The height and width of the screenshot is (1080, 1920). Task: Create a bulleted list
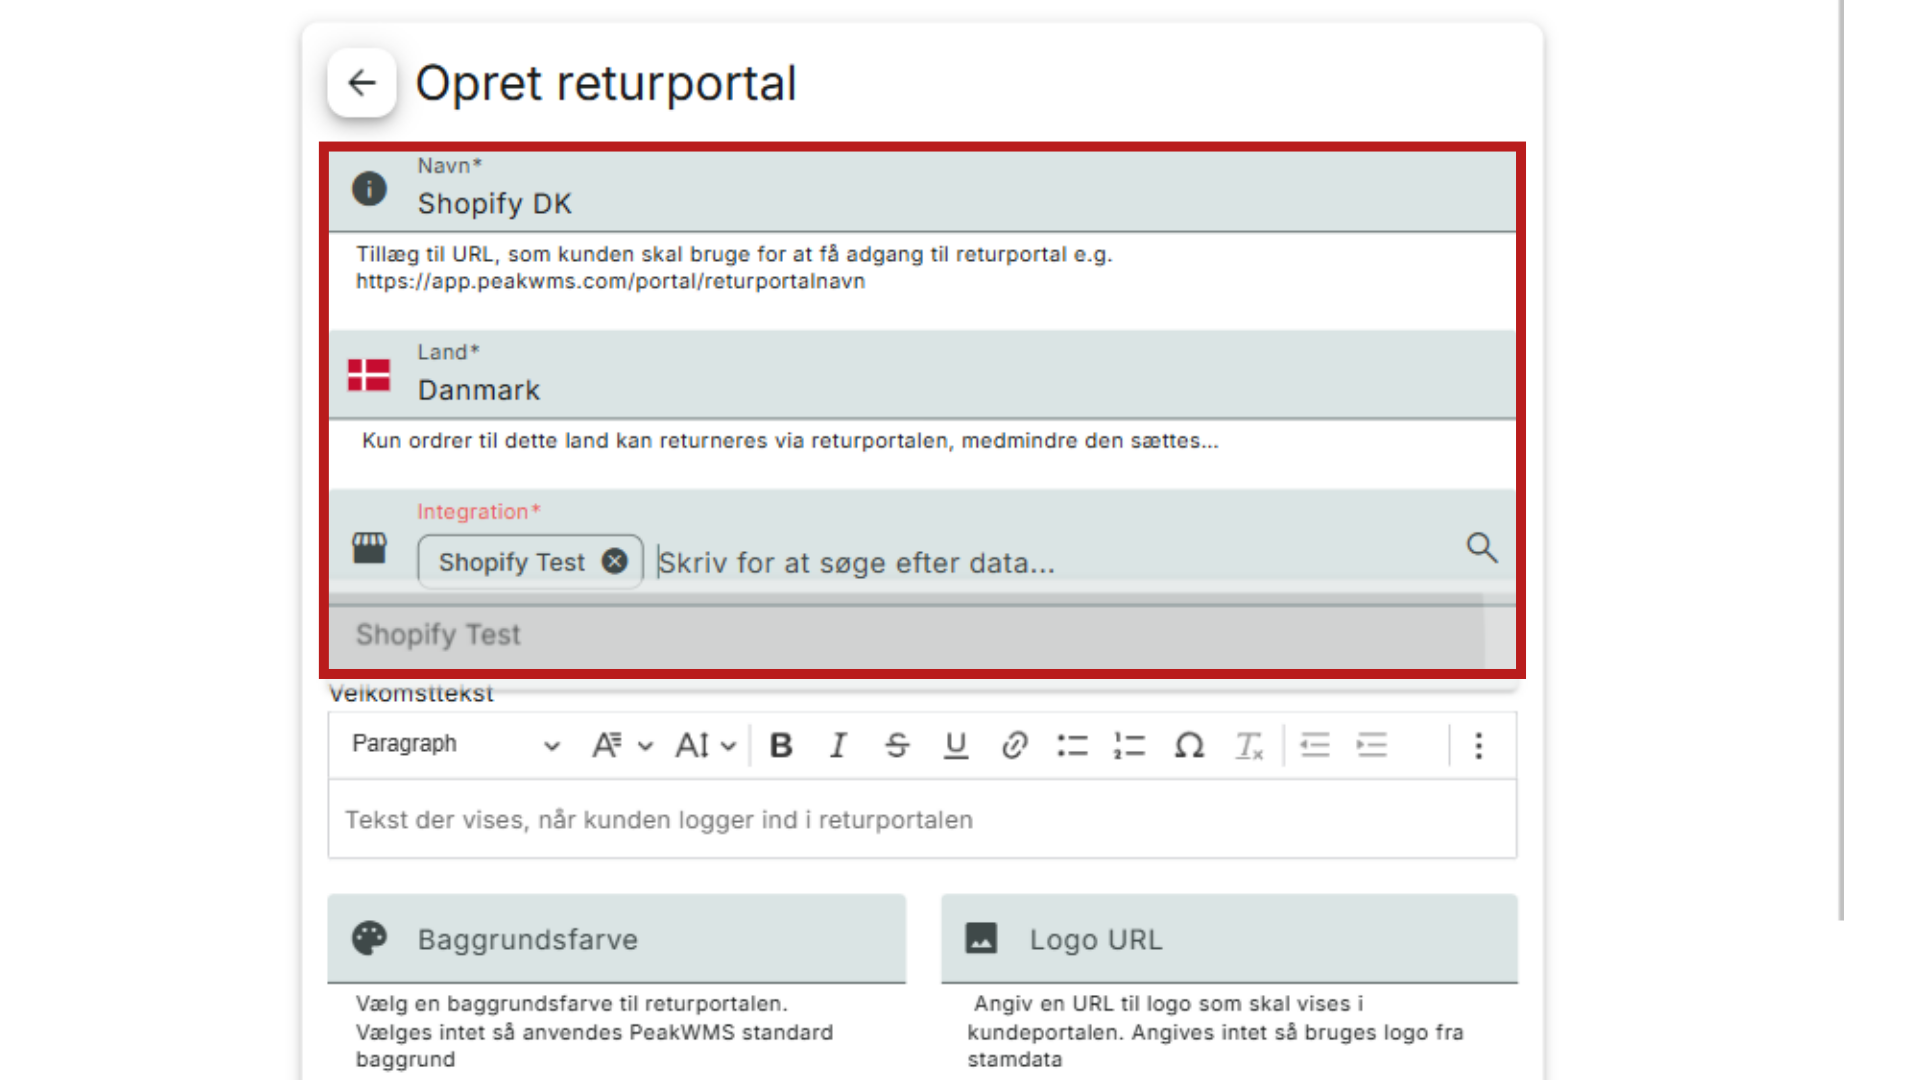click(1072, 745)
